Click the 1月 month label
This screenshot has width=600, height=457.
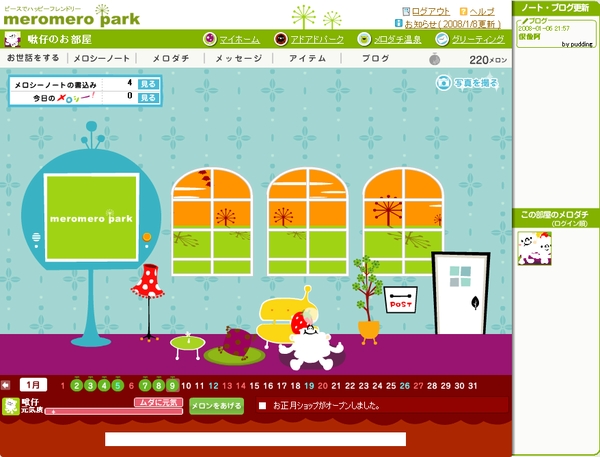(33, 385)
